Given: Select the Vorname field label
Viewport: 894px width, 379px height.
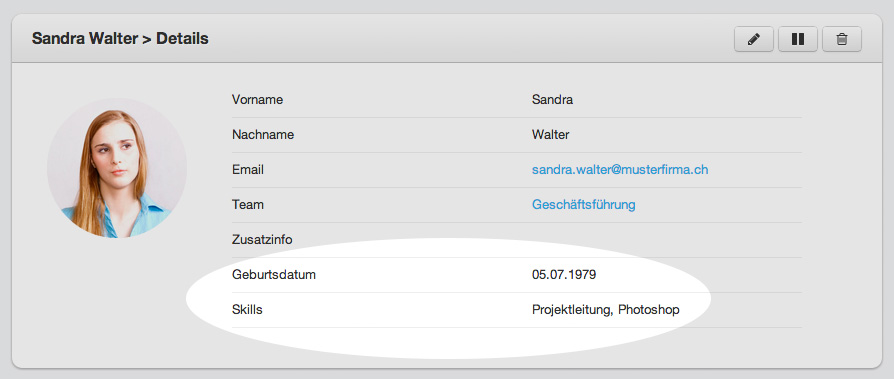Looking at the screenshot, I should 257,100.
